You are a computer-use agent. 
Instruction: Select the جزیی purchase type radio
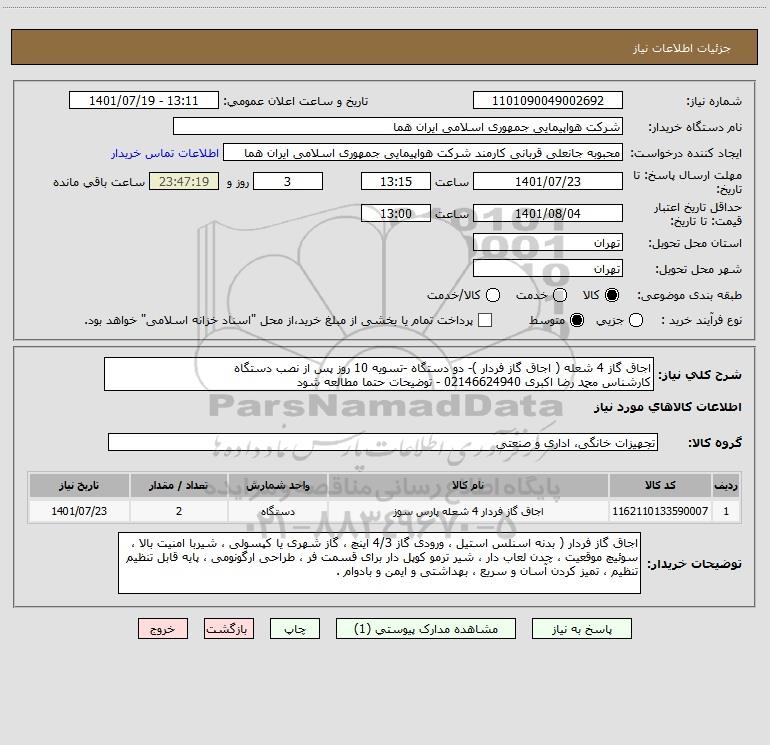click(x=636, y=320)
